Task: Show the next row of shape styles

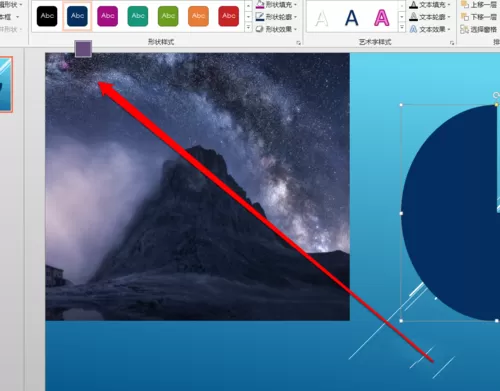Action: (x=248, y=16)
